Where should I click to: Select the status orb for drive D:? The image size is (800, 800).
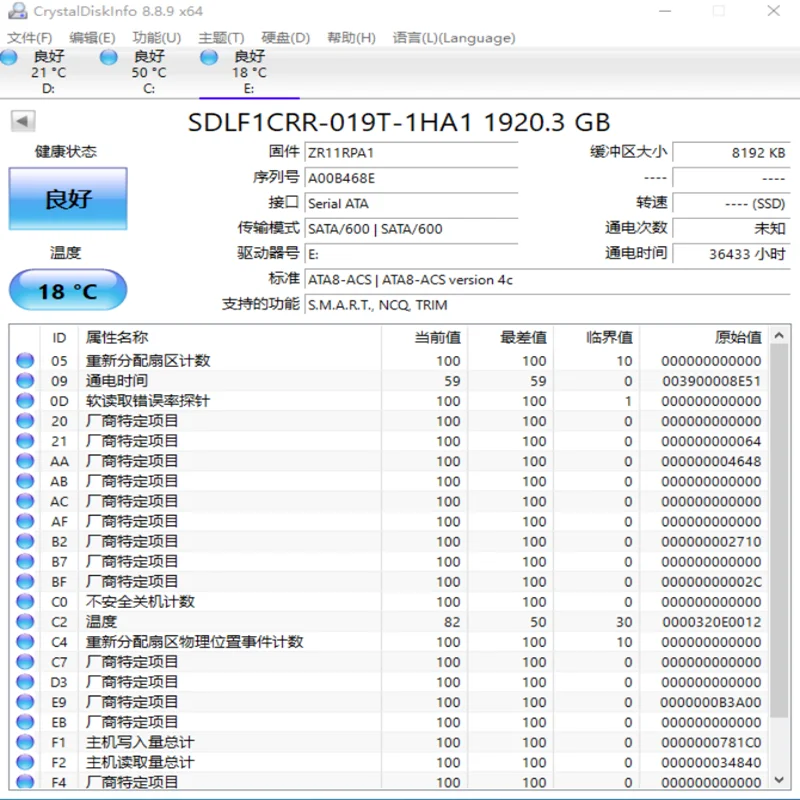tap(9, 57)
